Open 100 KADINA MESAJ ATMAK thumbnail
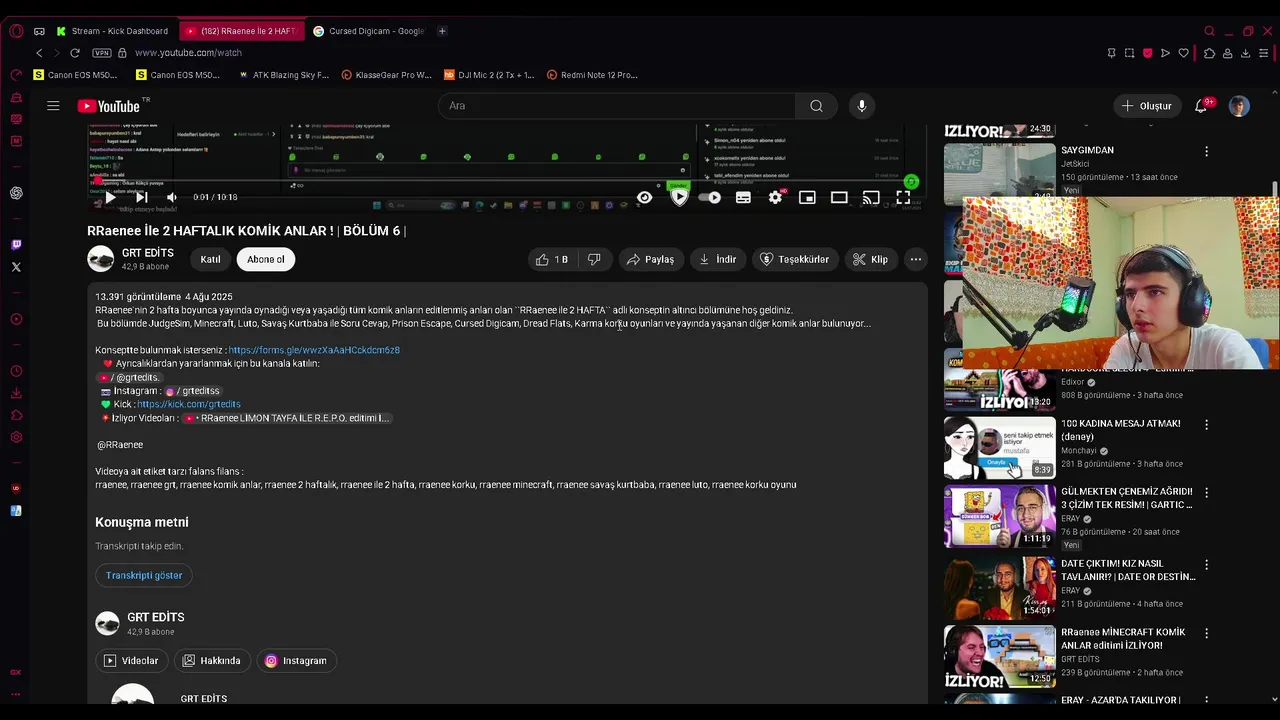This screenshot has height=720, width=1280. (x=1000, y=447)
